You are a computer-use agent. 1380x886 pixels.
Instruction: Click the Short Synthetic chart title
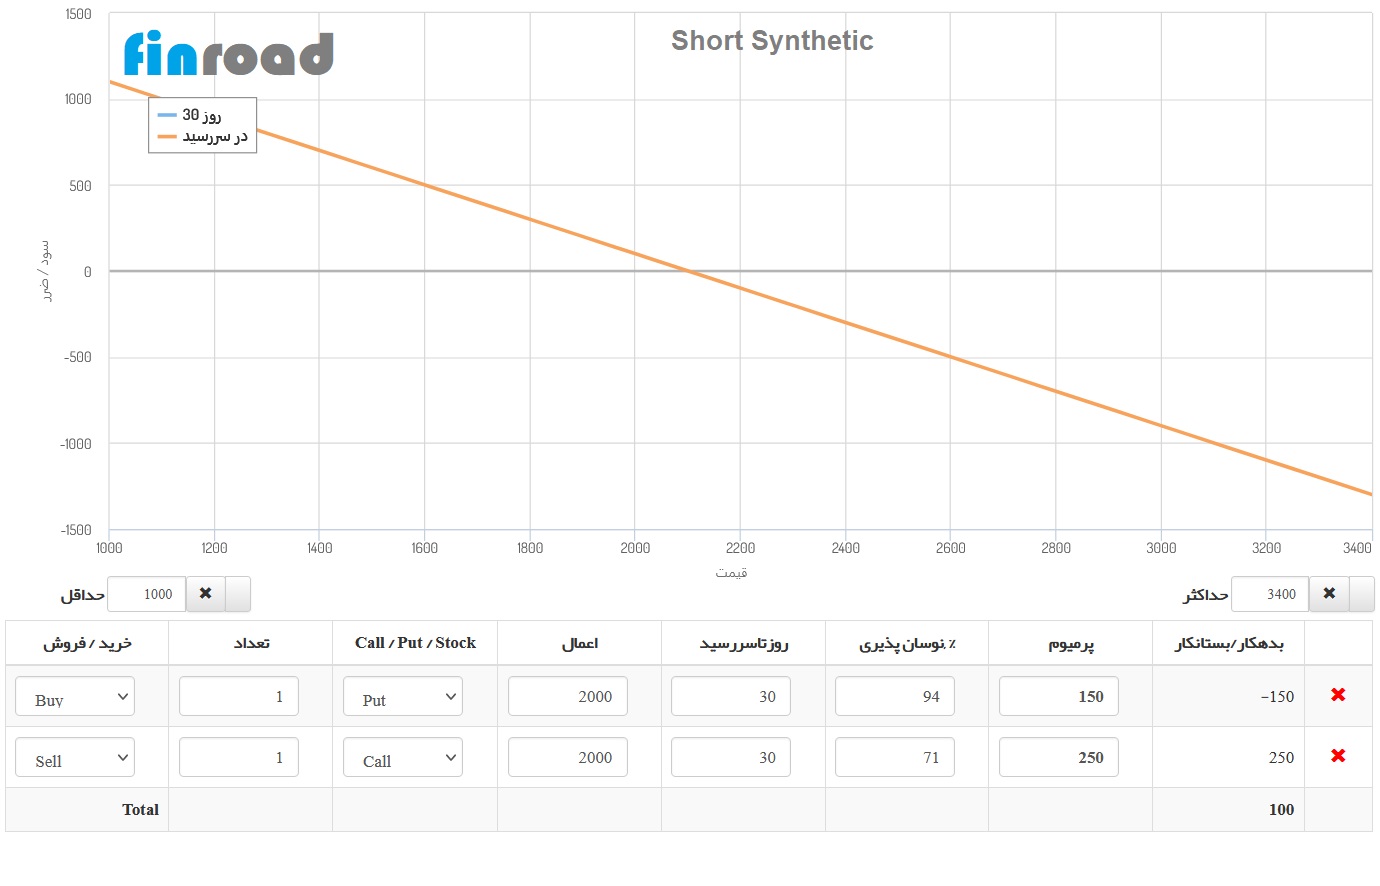coord(772,41)
